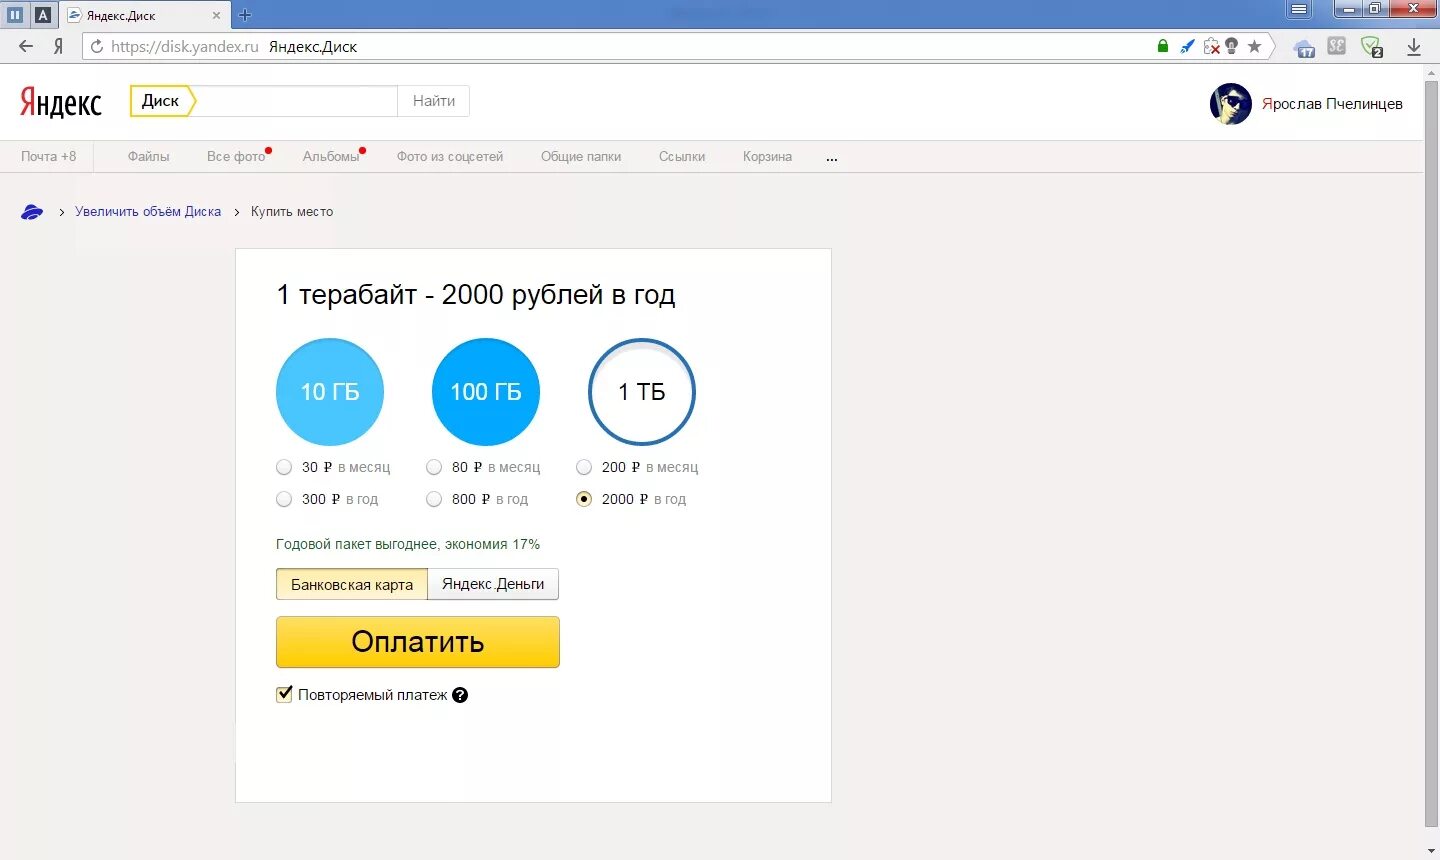Open the user avatar picture
This screenshot has width=1440, height=860.
coord(1231,104)
